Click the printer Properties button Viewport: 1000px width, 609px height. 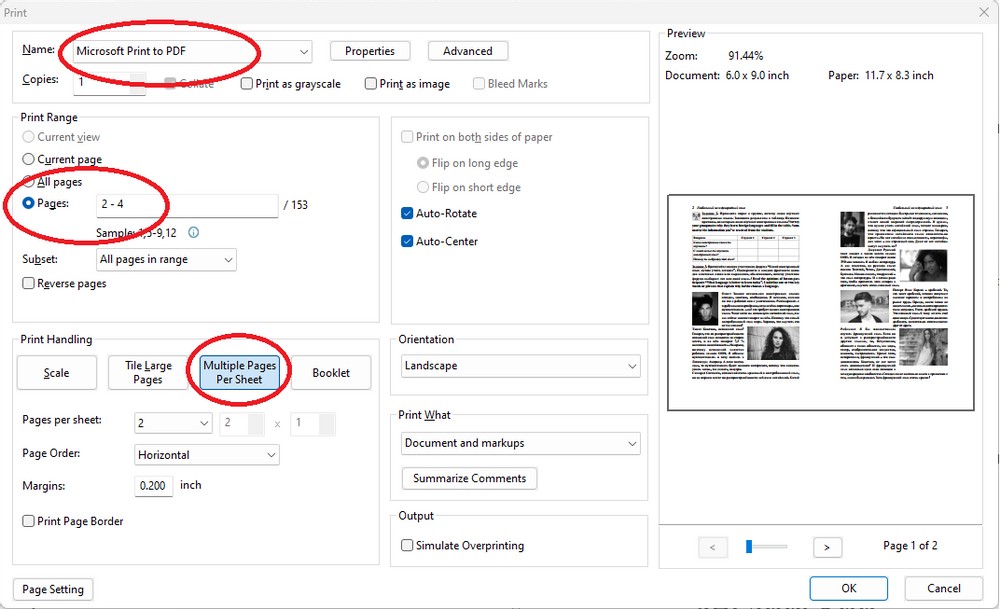pos(370,51)
